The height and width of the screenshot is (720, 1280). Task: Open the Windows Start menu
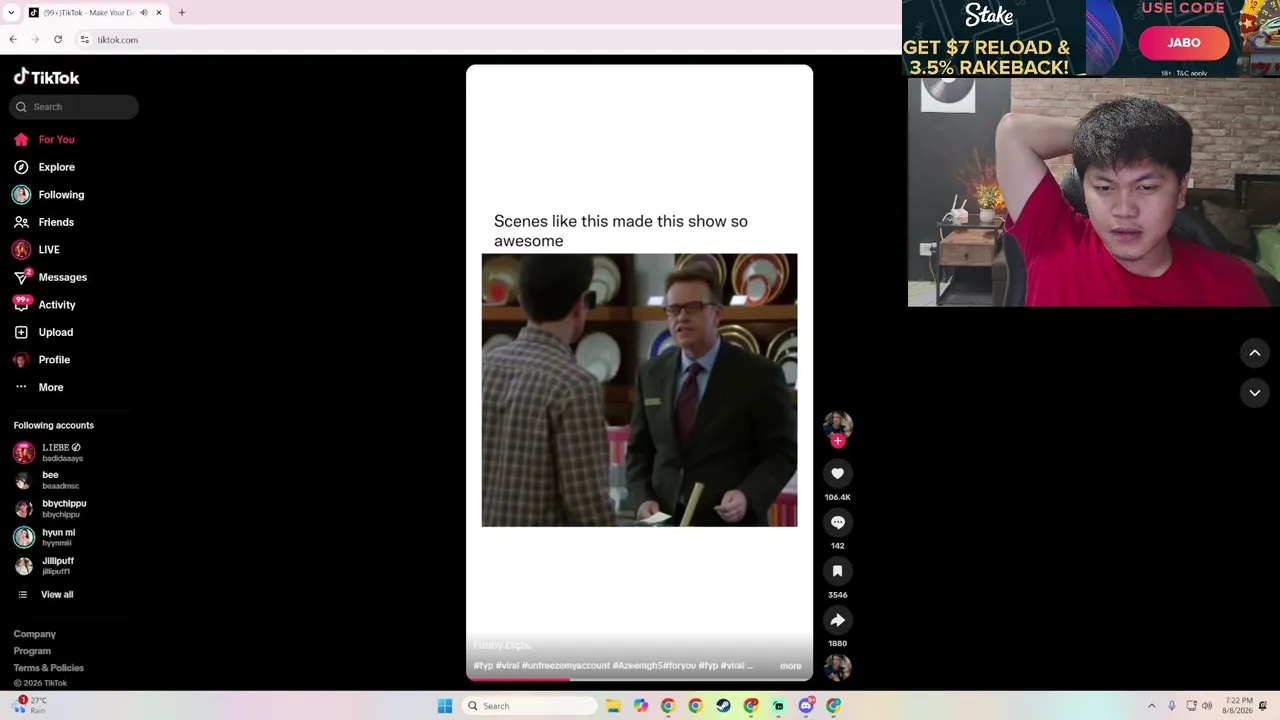click(445, 706)
